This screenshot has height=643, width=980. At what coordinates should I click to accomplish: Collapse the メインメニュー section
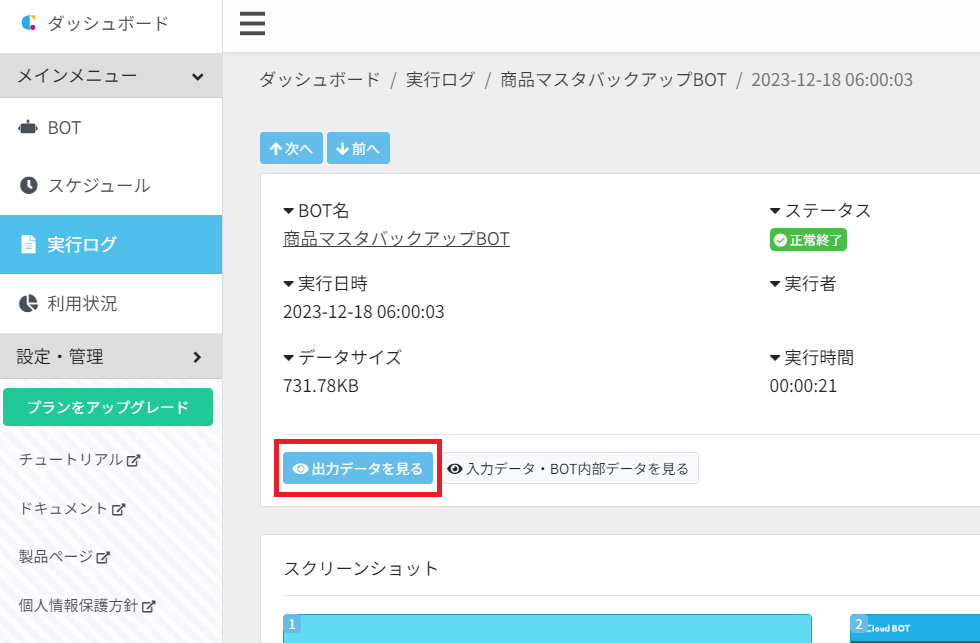click(111, 76)
